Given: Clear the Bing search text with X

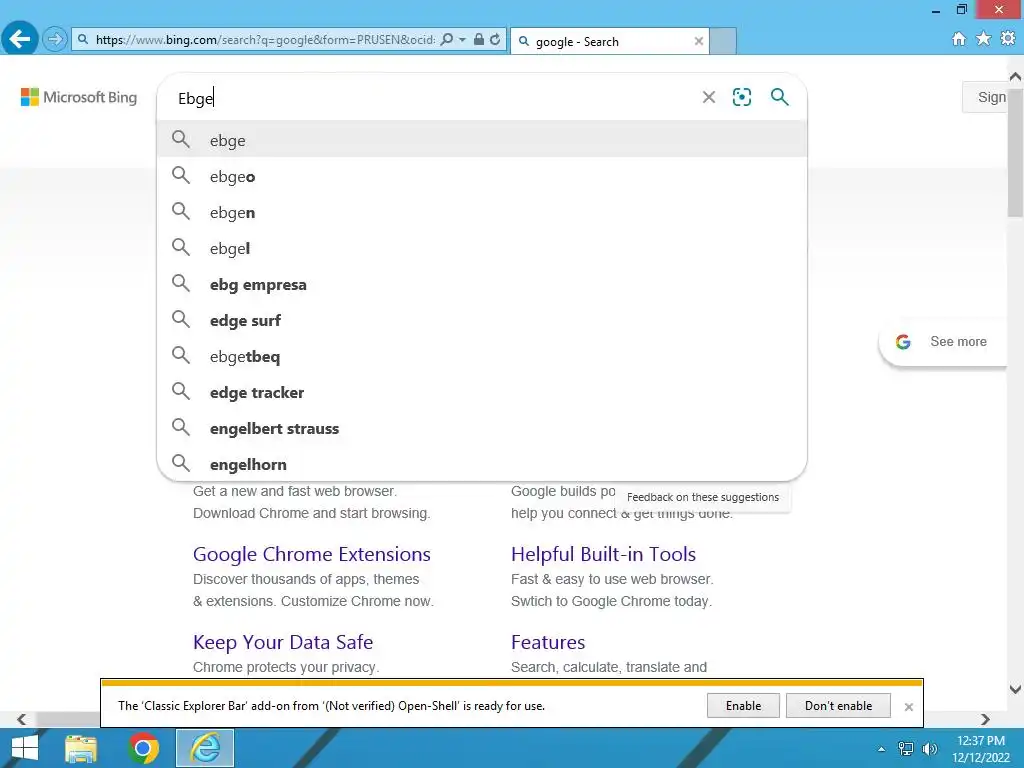Looking at the screenshot, I should click(x=709, y=97).
